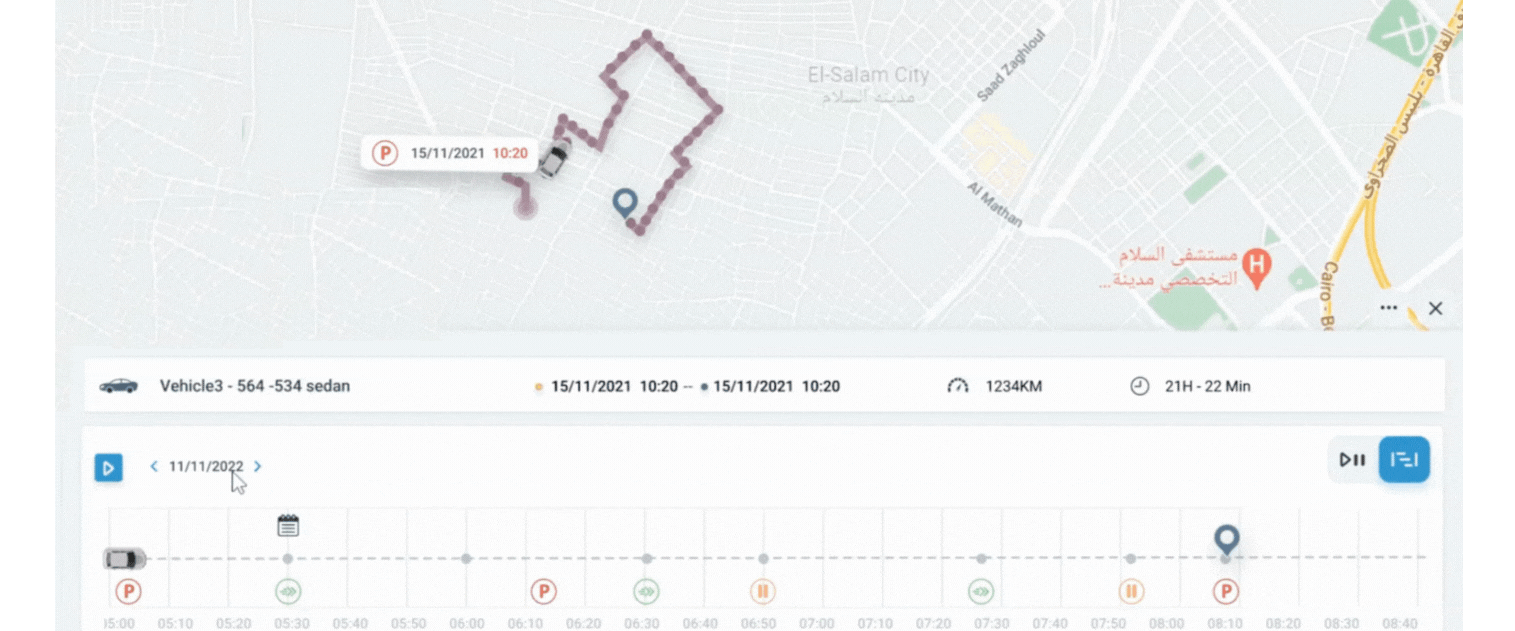Click the car marker on the map route

(x=553, y=159)
